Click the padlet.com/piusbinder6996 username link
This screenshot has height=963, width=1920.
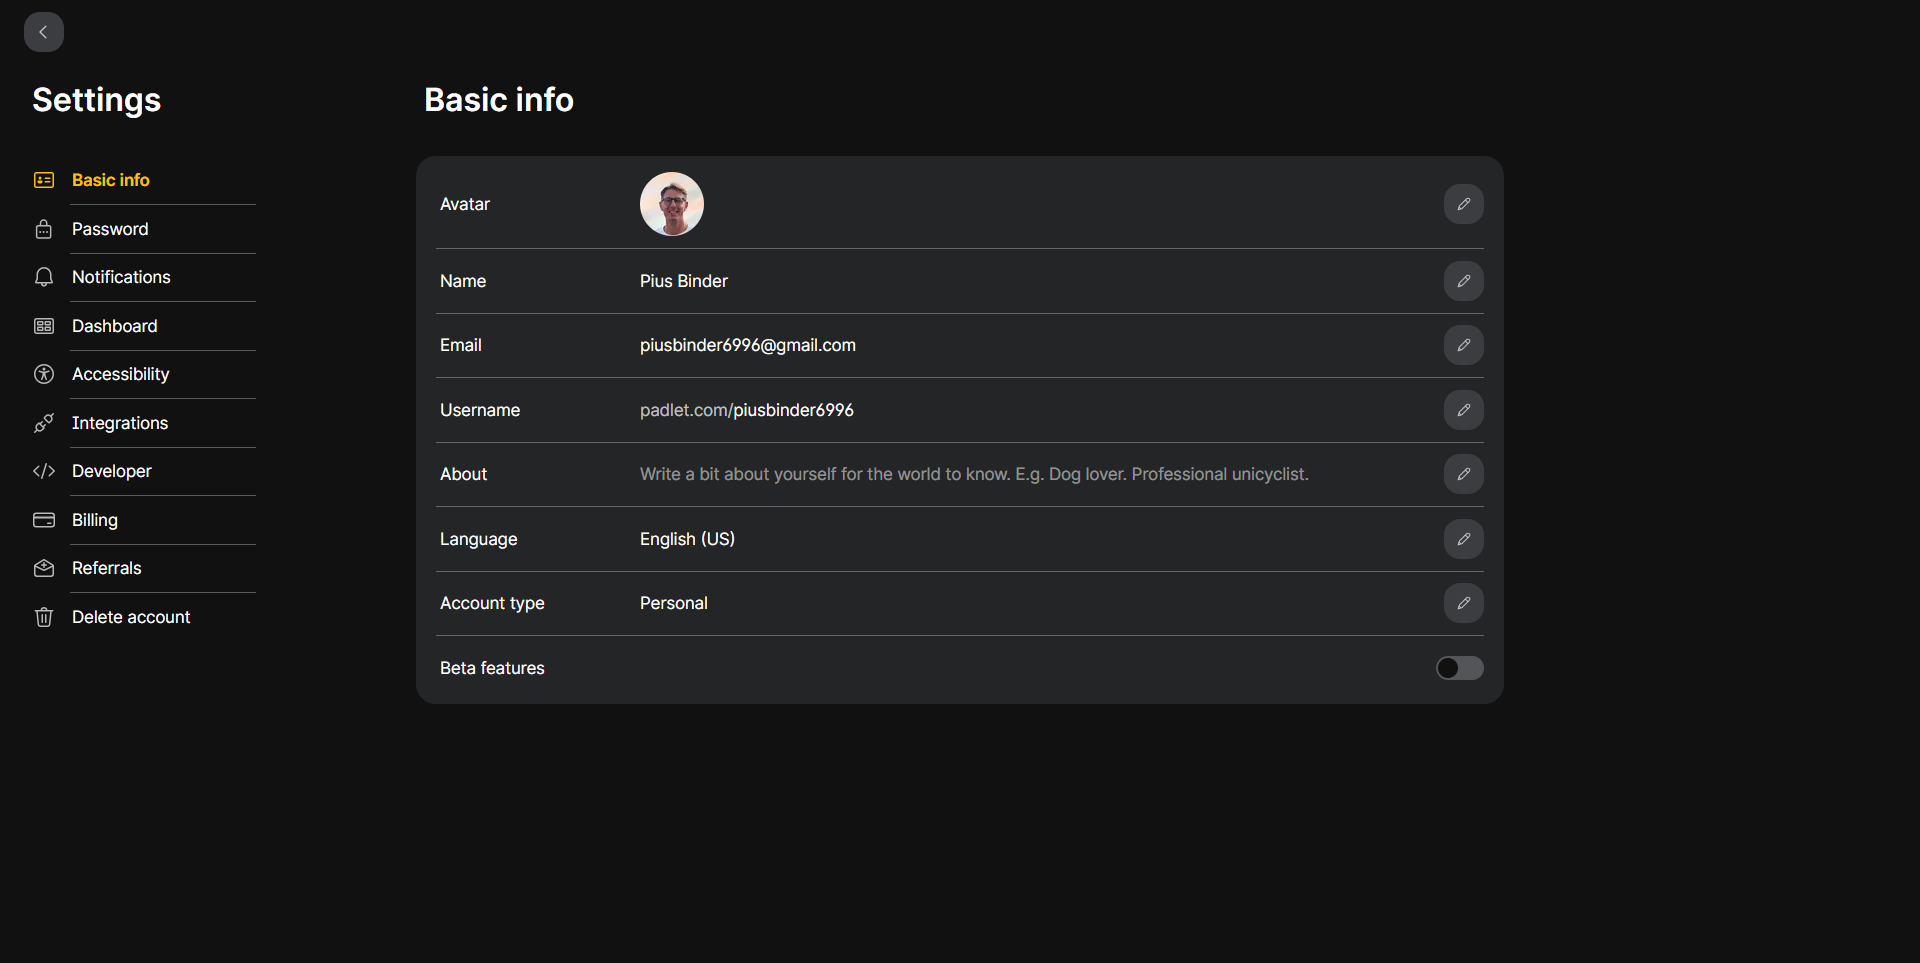click(746, 410)
